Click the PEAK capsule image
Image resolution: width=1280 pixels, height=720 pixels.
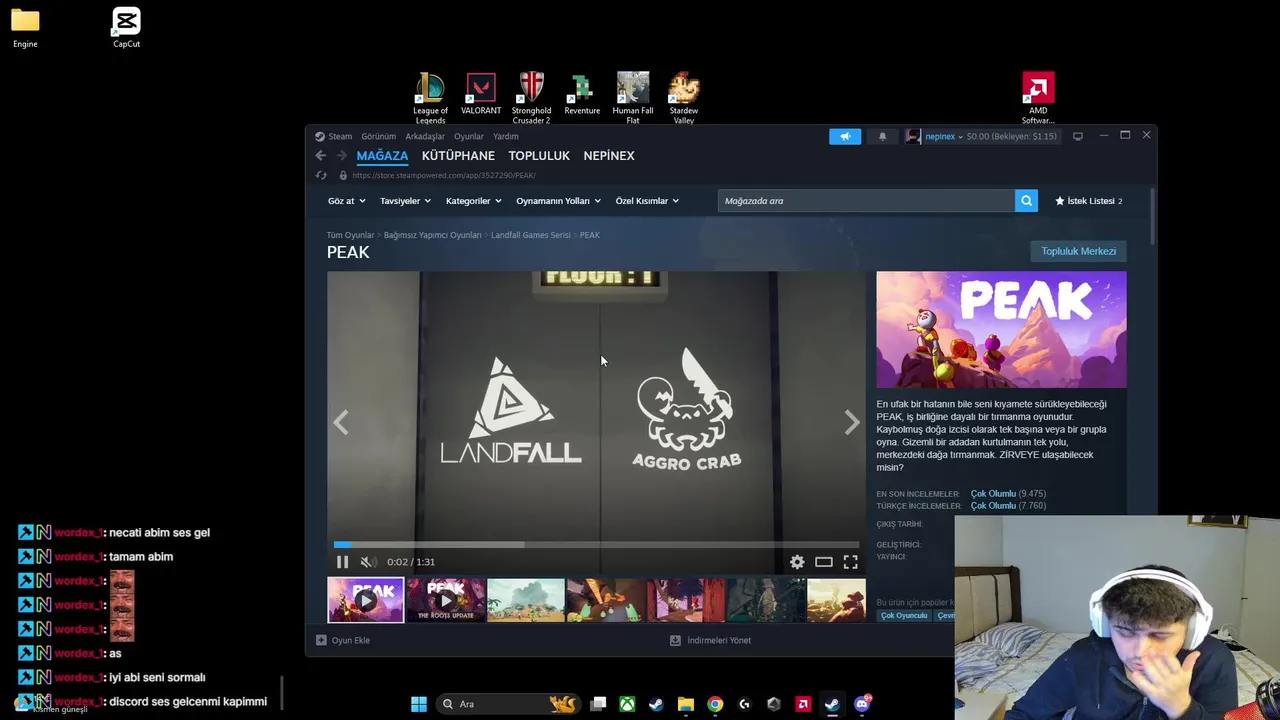(x=1001, y=330)
